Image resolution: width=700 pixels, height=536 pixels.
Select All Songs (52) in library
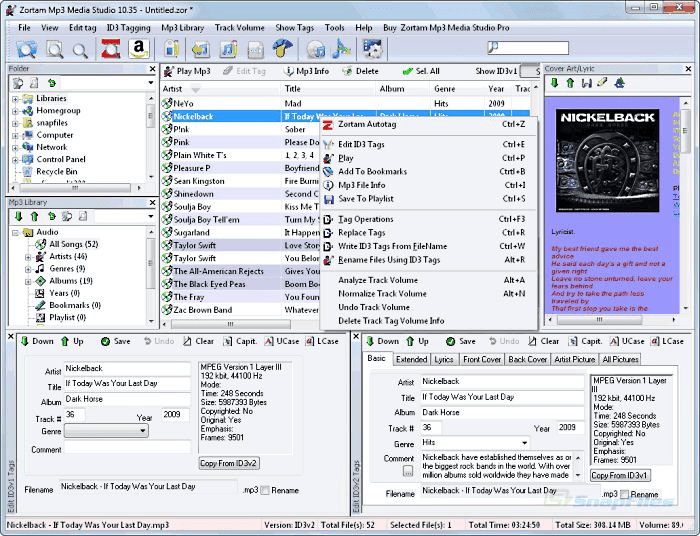pos(74,245)
